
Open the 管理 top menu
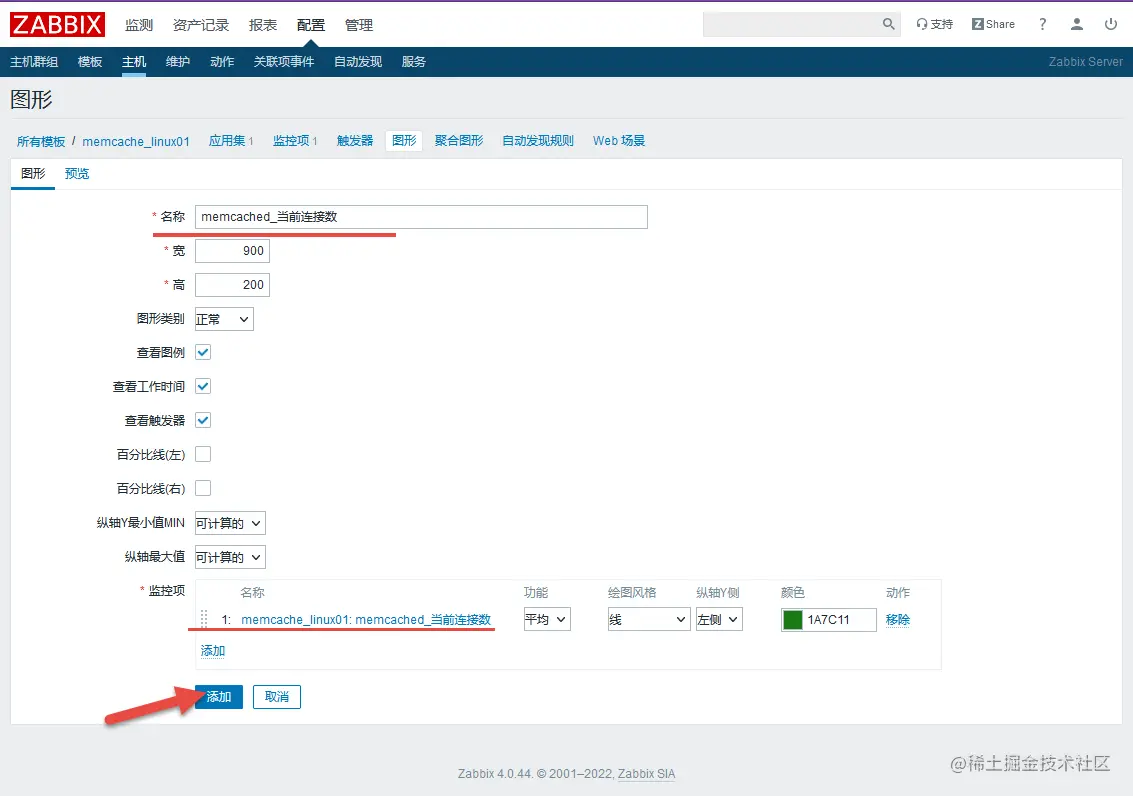(359, 25)
